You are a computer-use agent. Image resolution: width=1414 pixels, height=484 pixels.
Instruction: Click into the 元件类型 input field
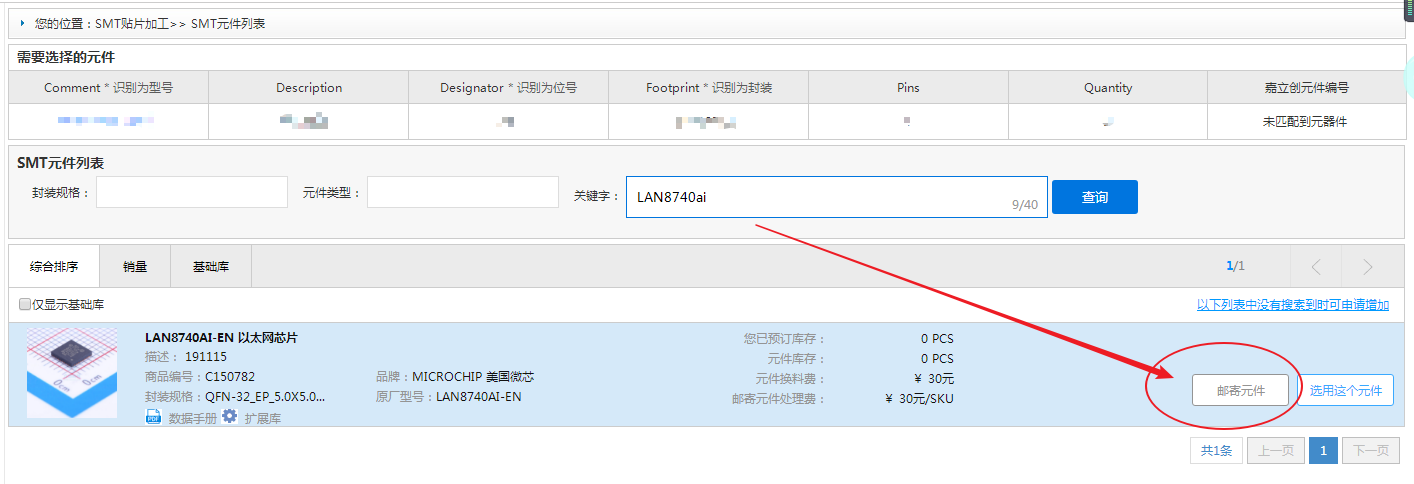point(462,193)
